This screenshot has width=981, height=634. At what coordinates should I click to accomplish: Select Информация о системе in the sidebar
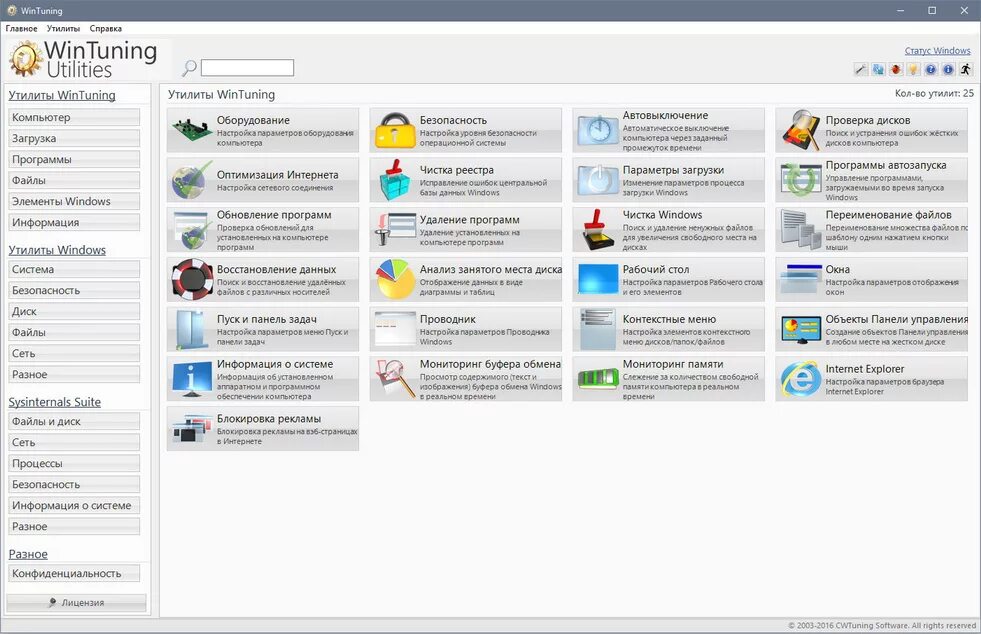[74, 505]
